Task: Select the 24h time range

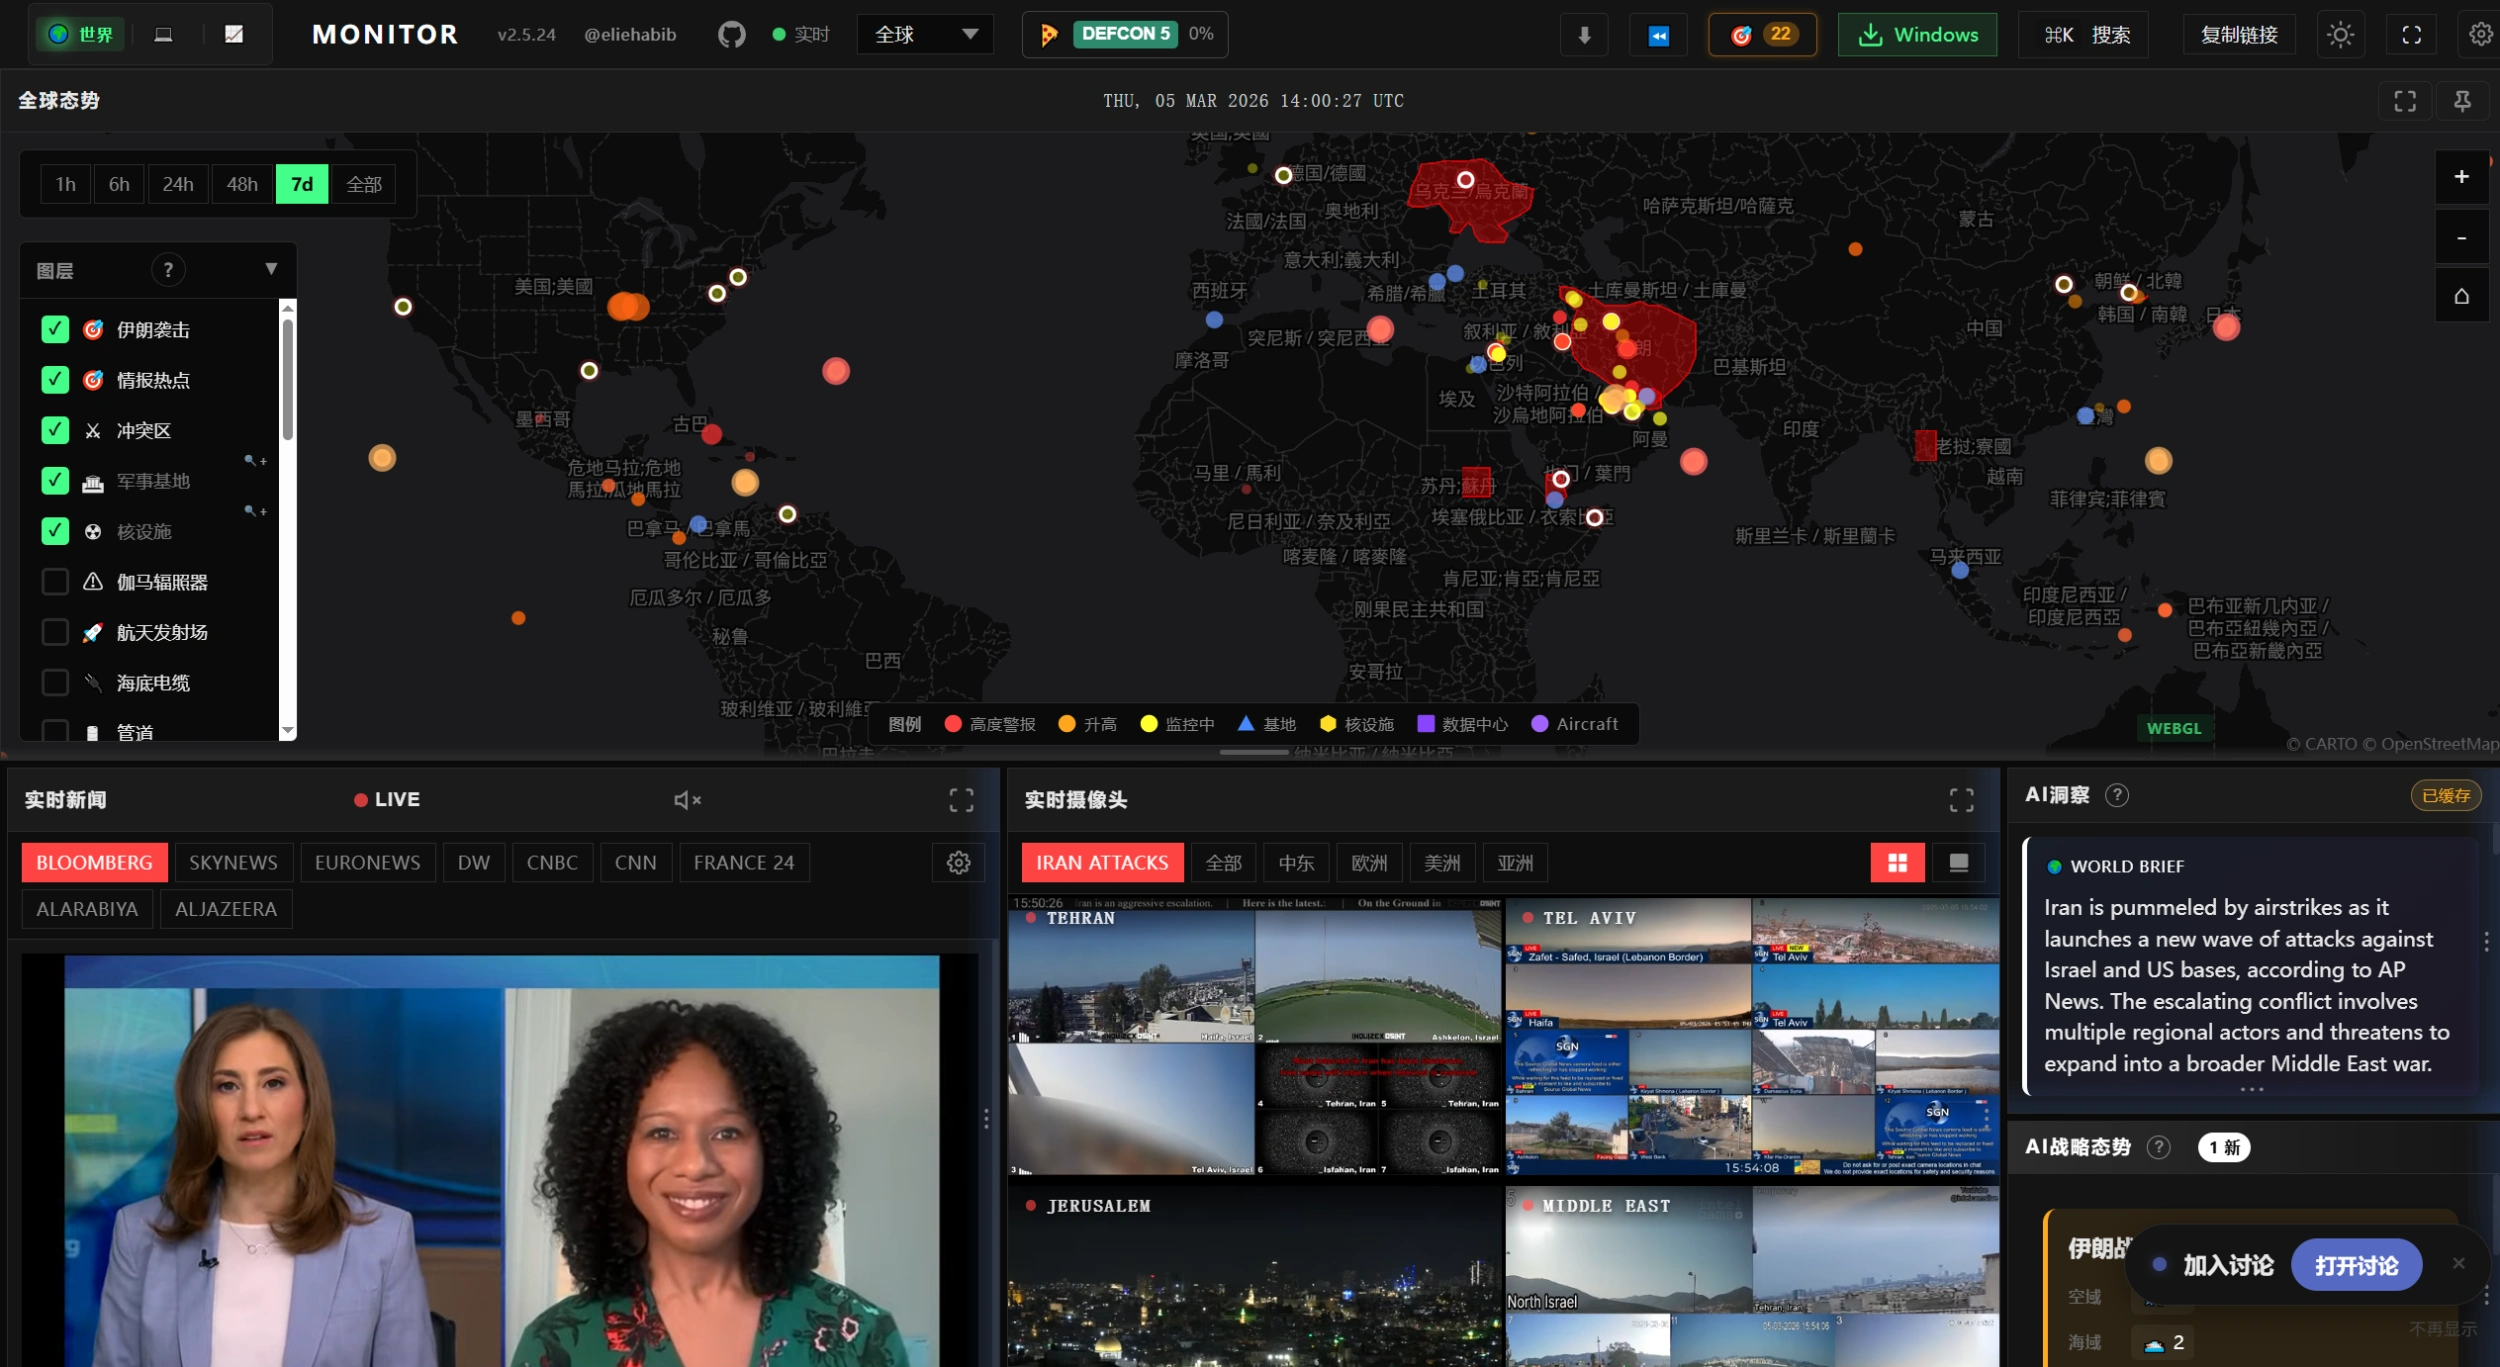Action: (x=178, y=184)
